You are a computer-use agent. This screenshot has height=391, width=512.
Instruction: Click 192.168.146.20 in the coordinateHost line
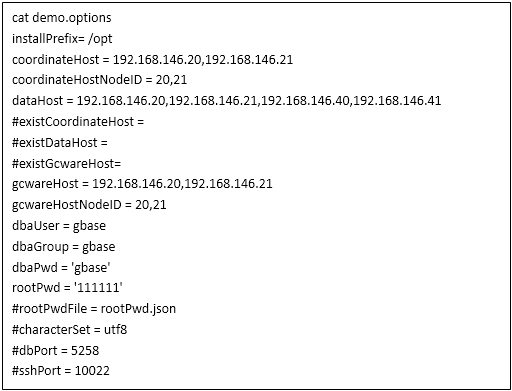click(x=157, y=60)
